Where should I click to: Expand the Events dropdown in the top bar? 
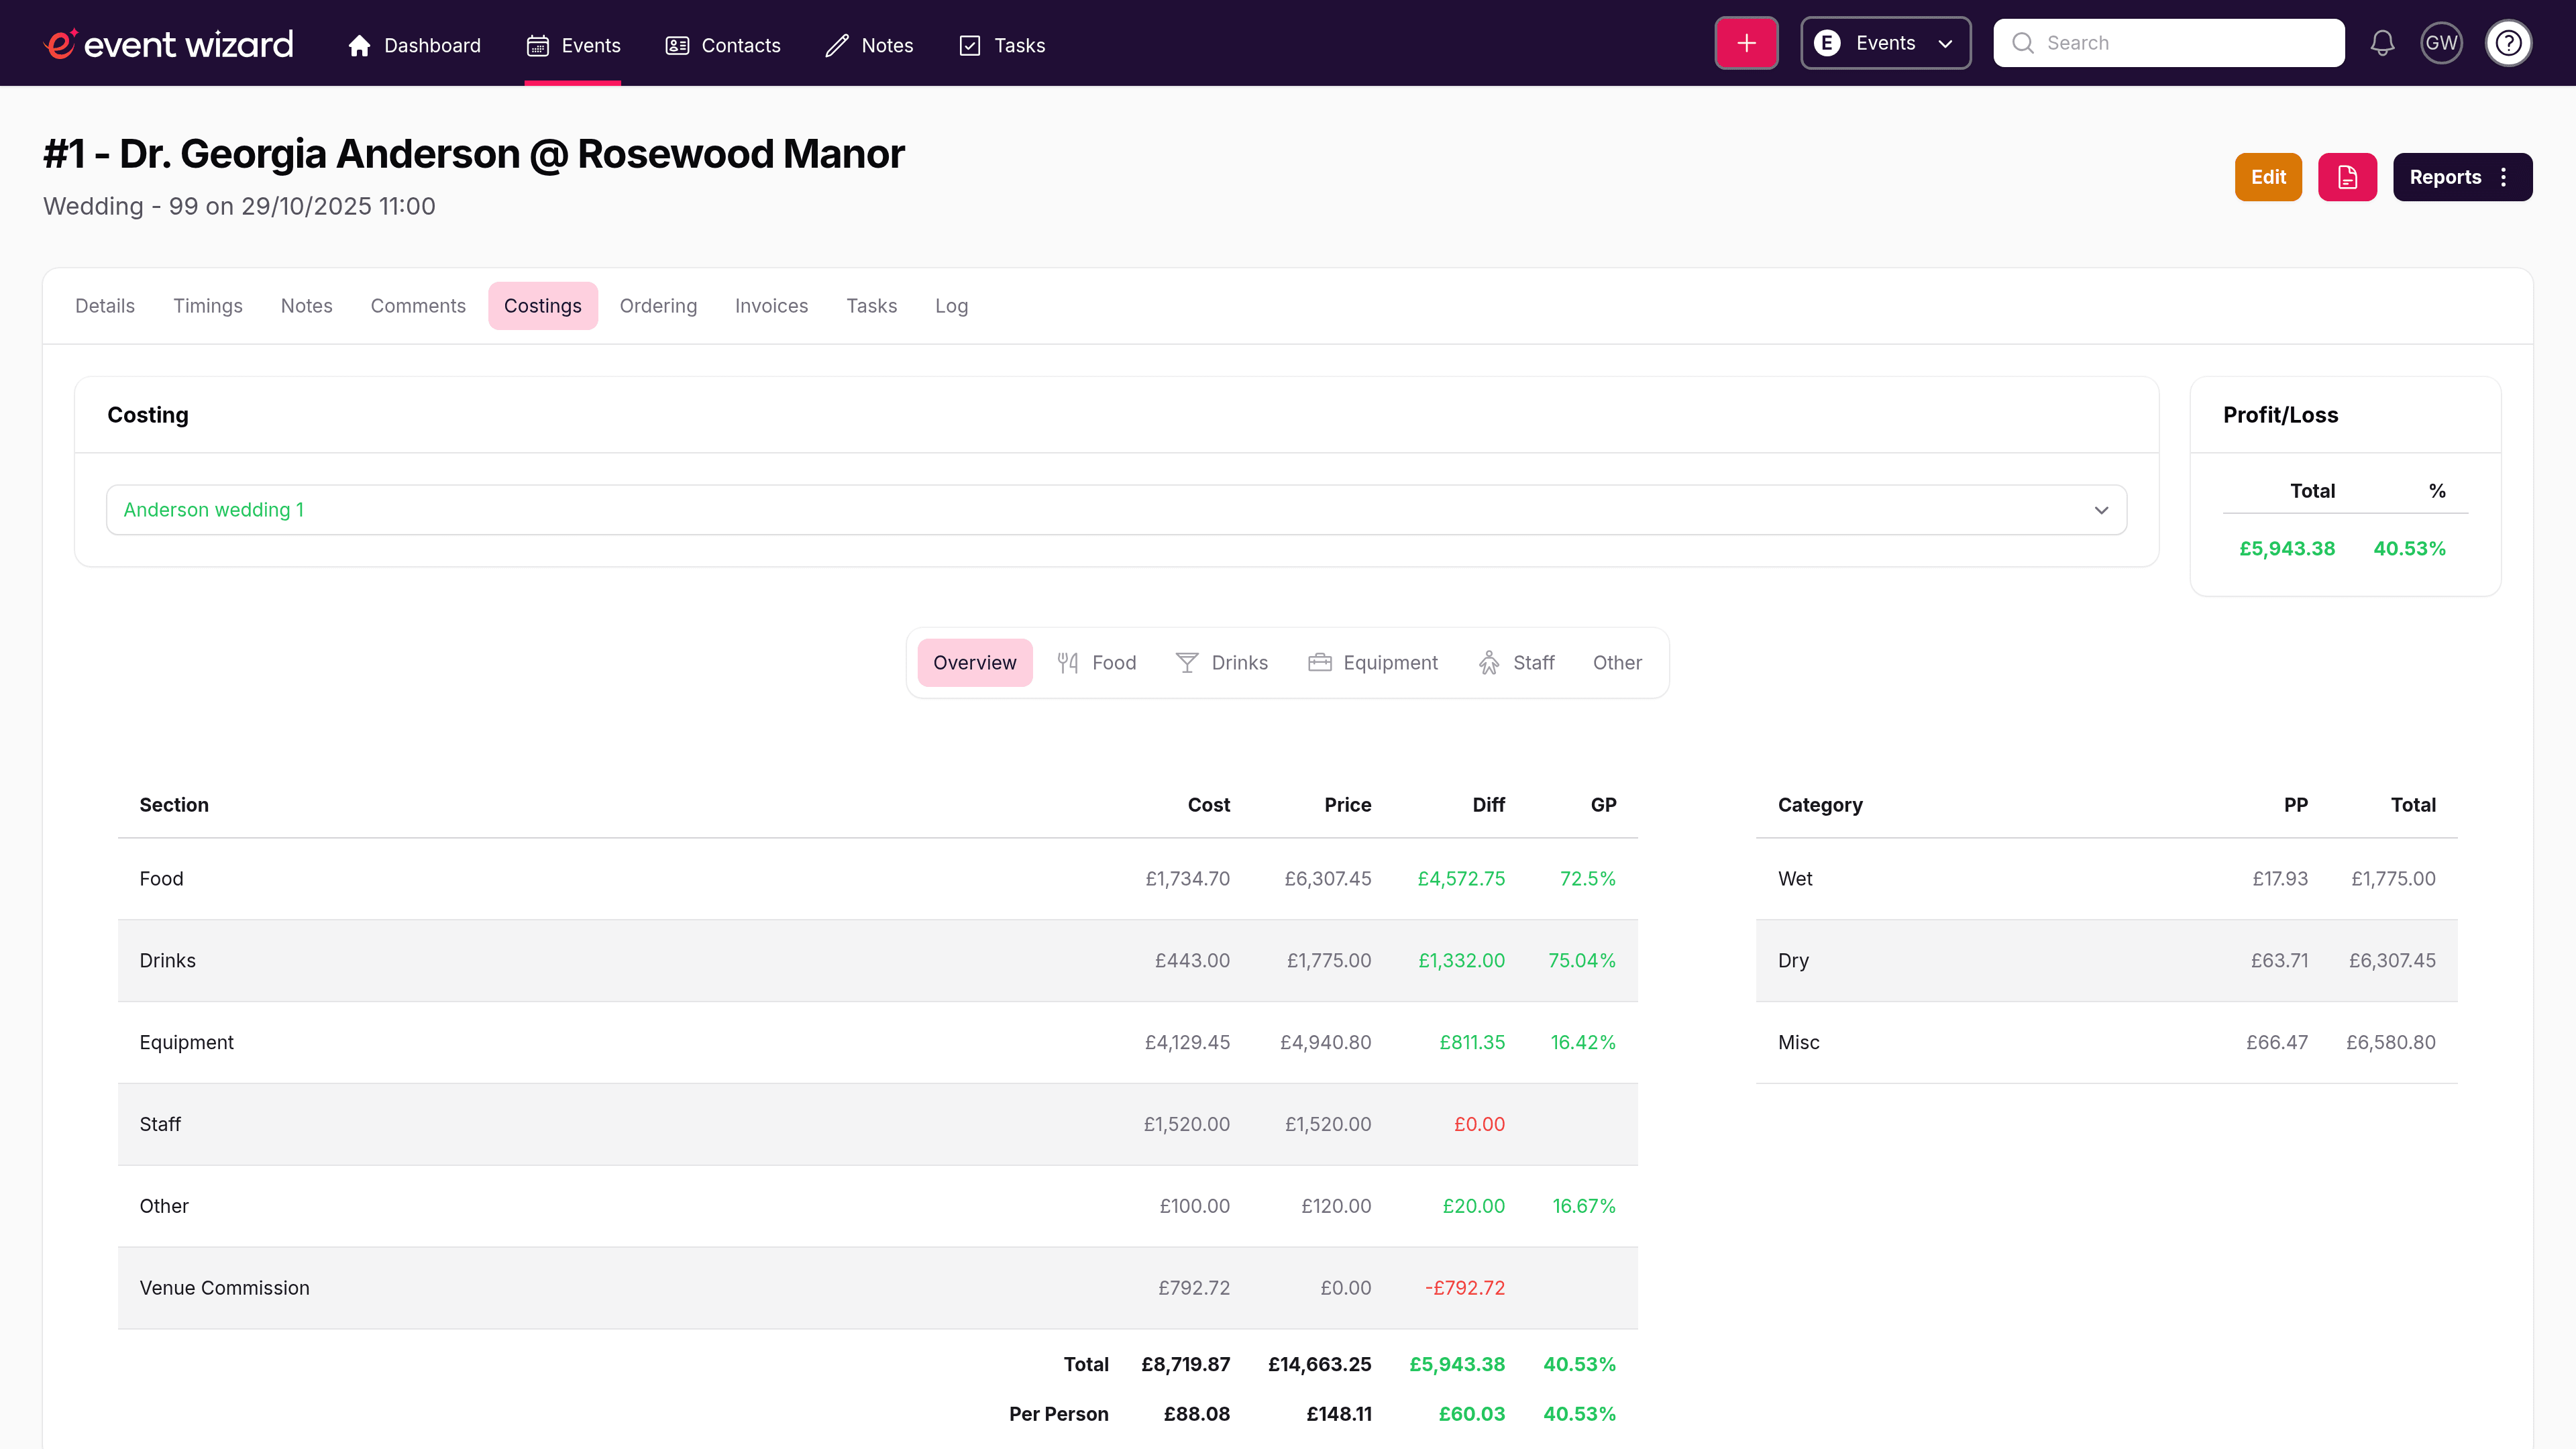tap(1885, 43)
